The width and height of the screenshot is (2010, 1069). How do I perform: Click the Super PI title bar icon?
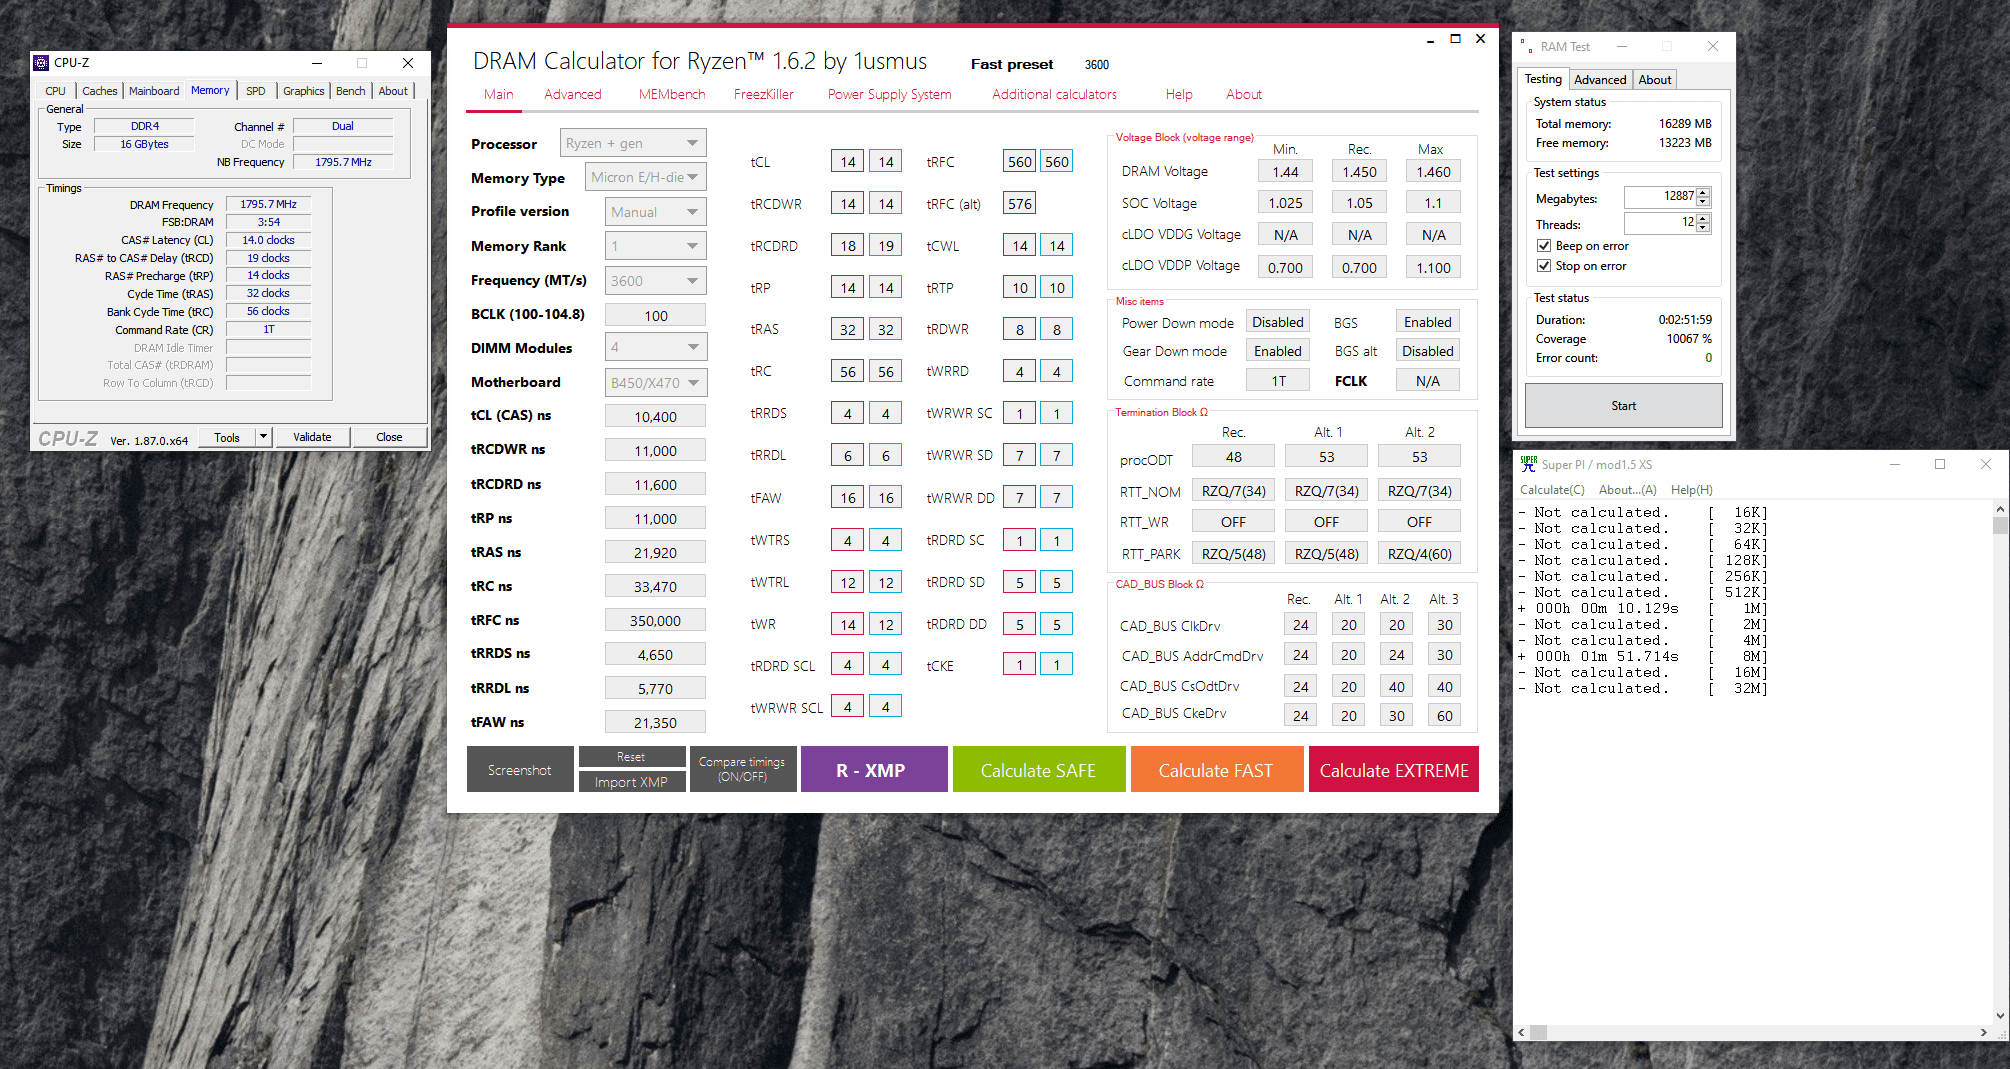(x=1528, y=464)
